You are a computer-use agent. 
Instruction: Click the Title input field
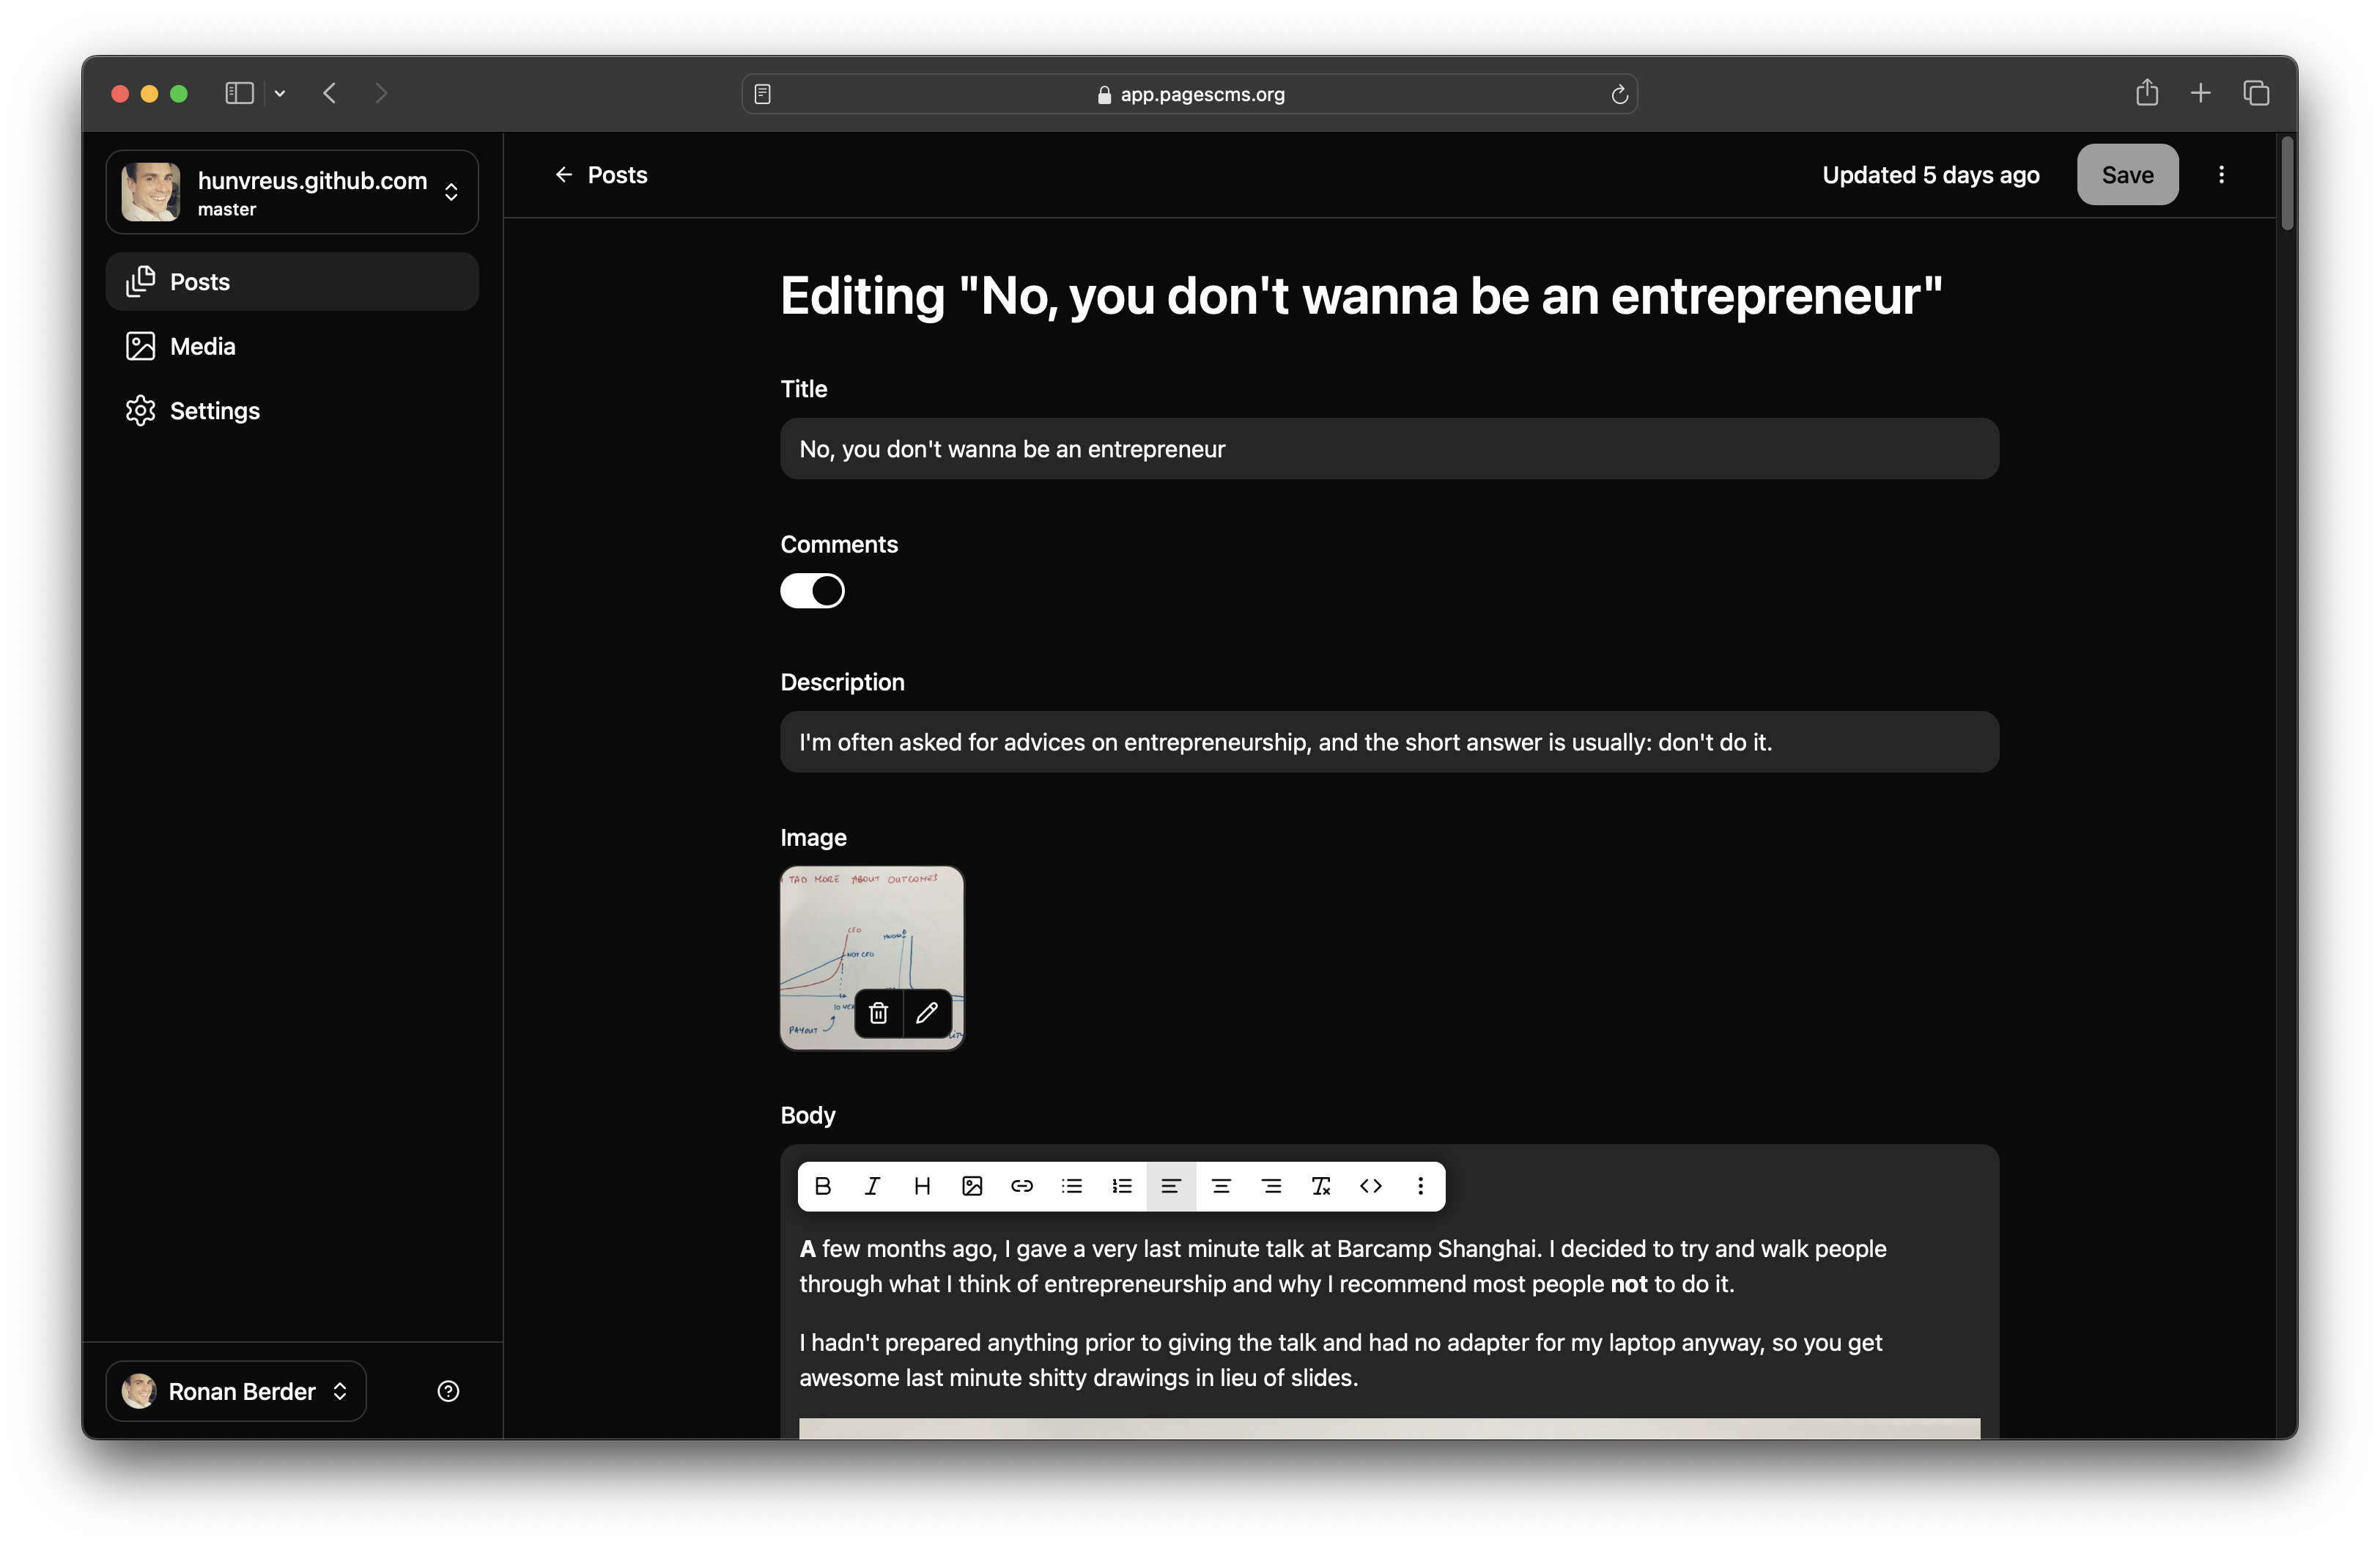1389,449
